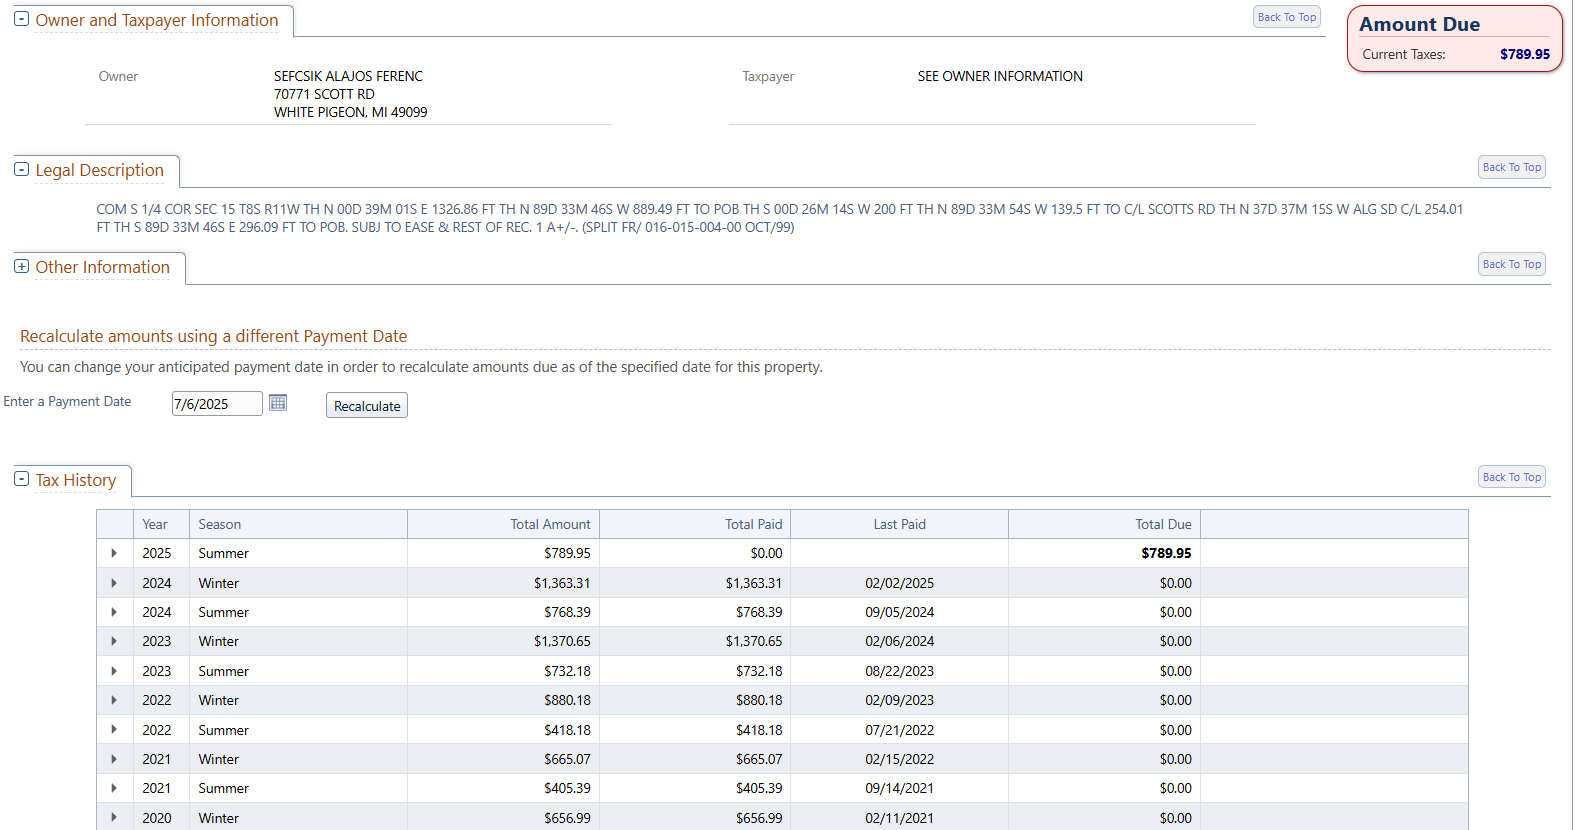Viewport: 1578px width, 830px height.
Task: Click Back To Top beside Legal Description
Action: 1511,167
